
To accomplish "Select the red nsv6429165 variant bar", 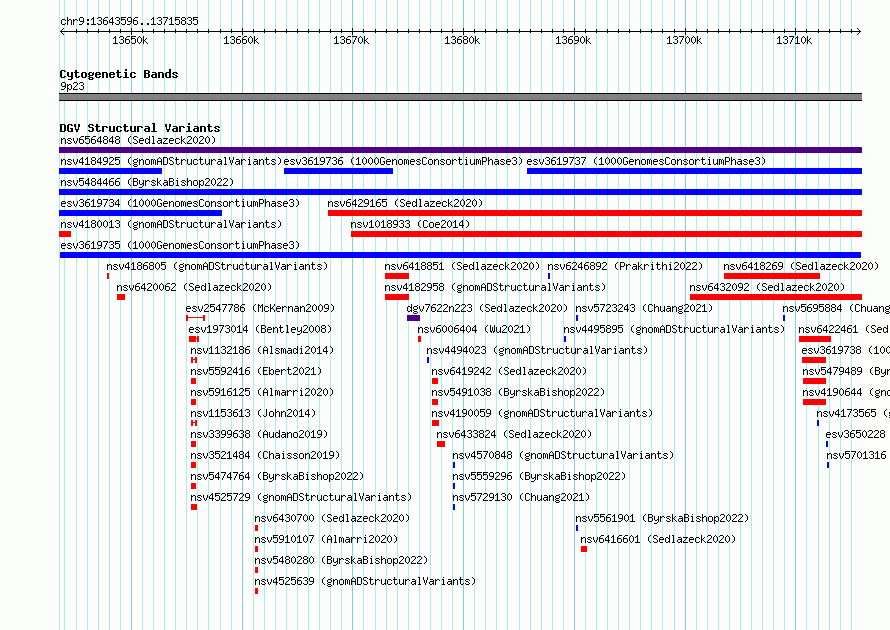I will coord(595,213).
